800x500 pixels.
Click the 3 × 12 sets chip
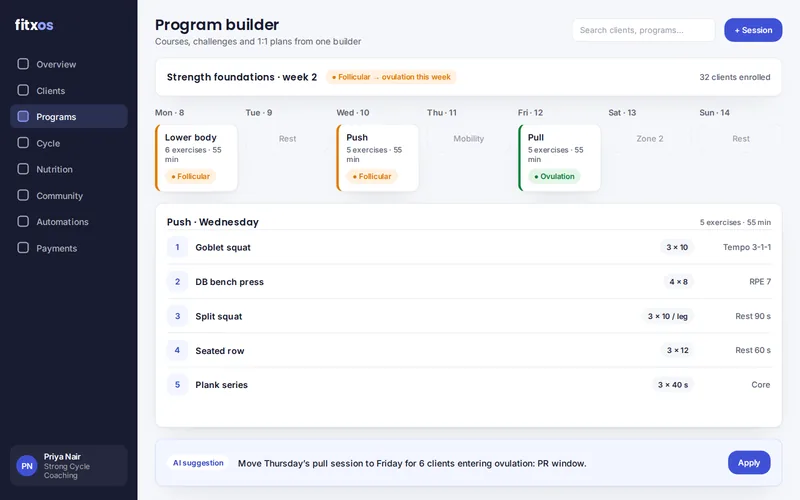[678, 351]
